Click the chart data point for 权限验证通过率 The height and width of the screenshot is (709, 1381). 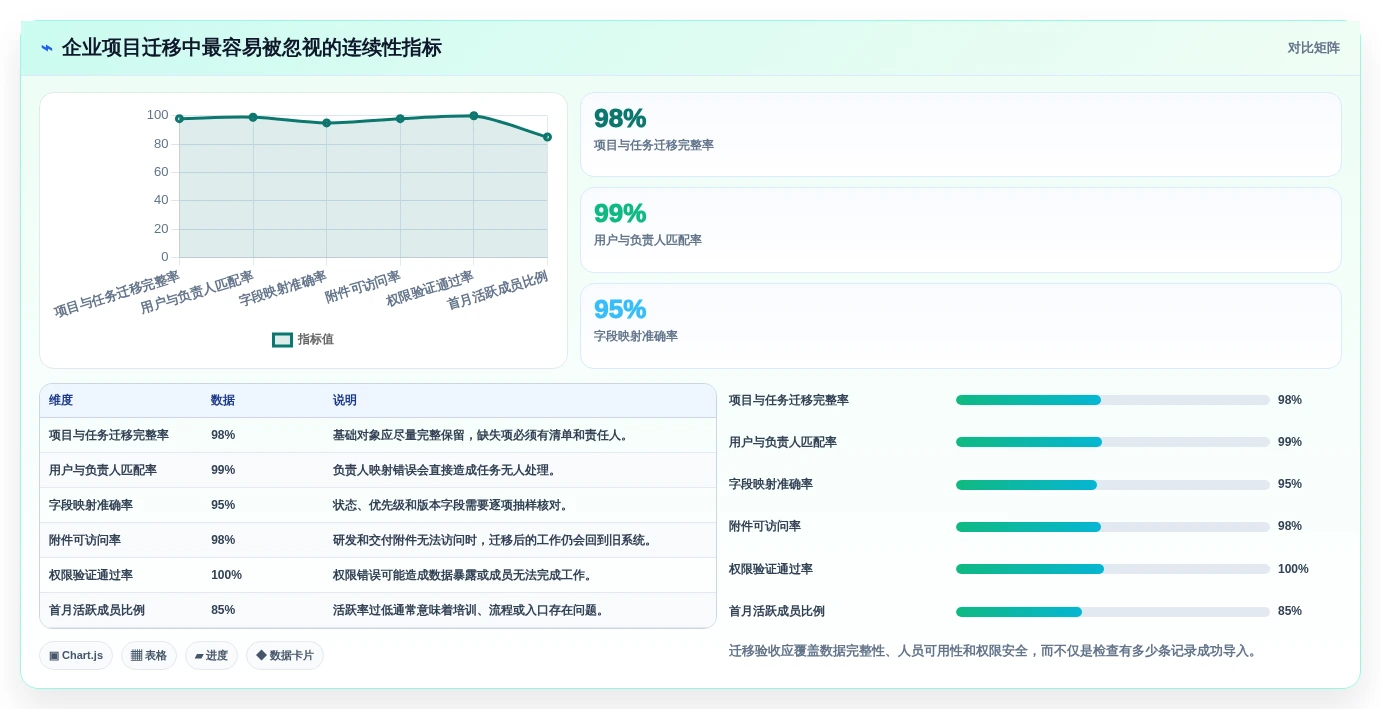tap(474, 116)
